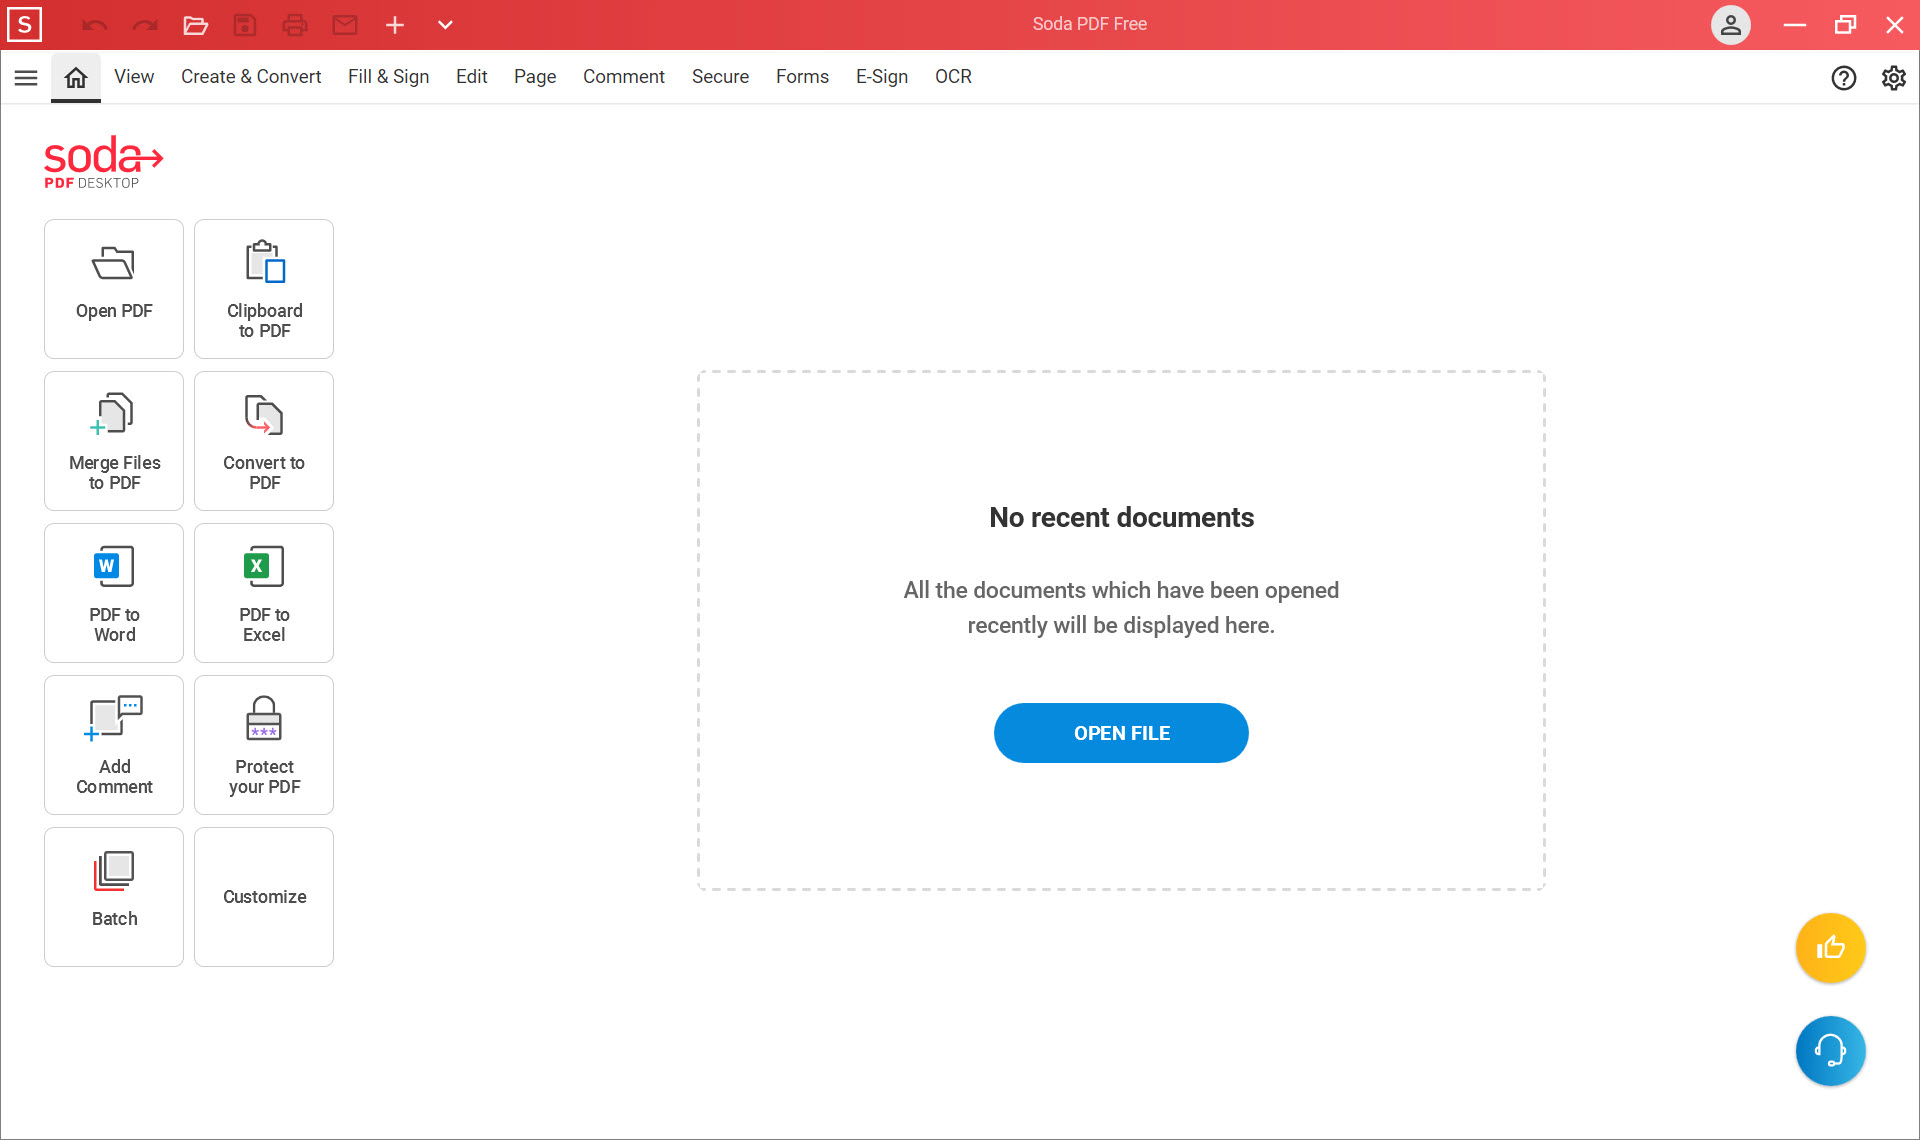Viewport: 1920px width, 1140px height.
Task: Click the PDF to Excel tile
Action: click(264, 593)
